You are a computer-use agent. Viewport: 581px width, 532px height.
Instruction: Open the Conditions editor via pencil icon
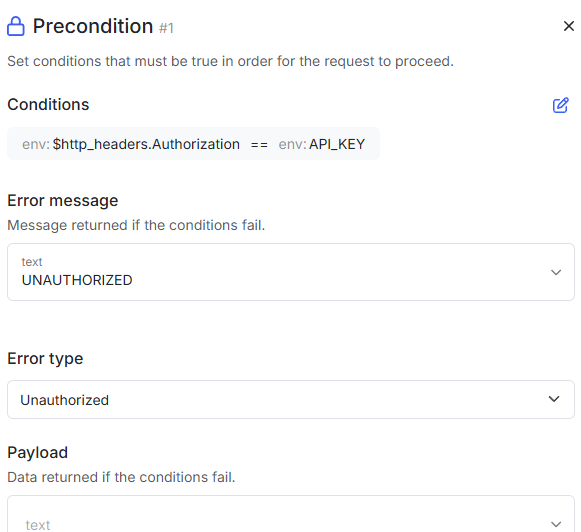tap(560, 105)
